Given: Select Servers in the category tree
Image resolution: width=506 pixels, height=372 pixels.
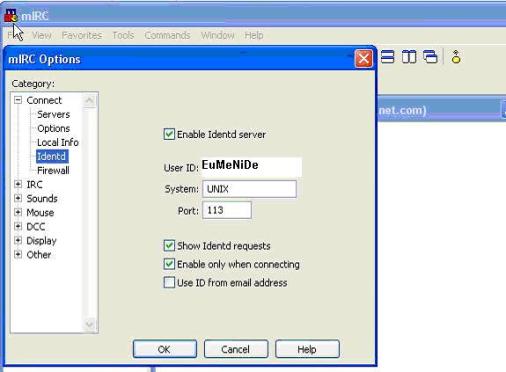Looking at the screenshot, I should [x=53, y=114].
